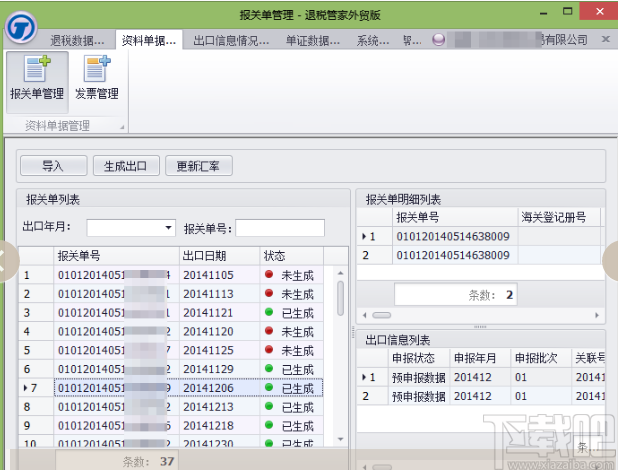618x470 pixels.
Task: Select row 5 dated 20141125
Action: (171, 350)
